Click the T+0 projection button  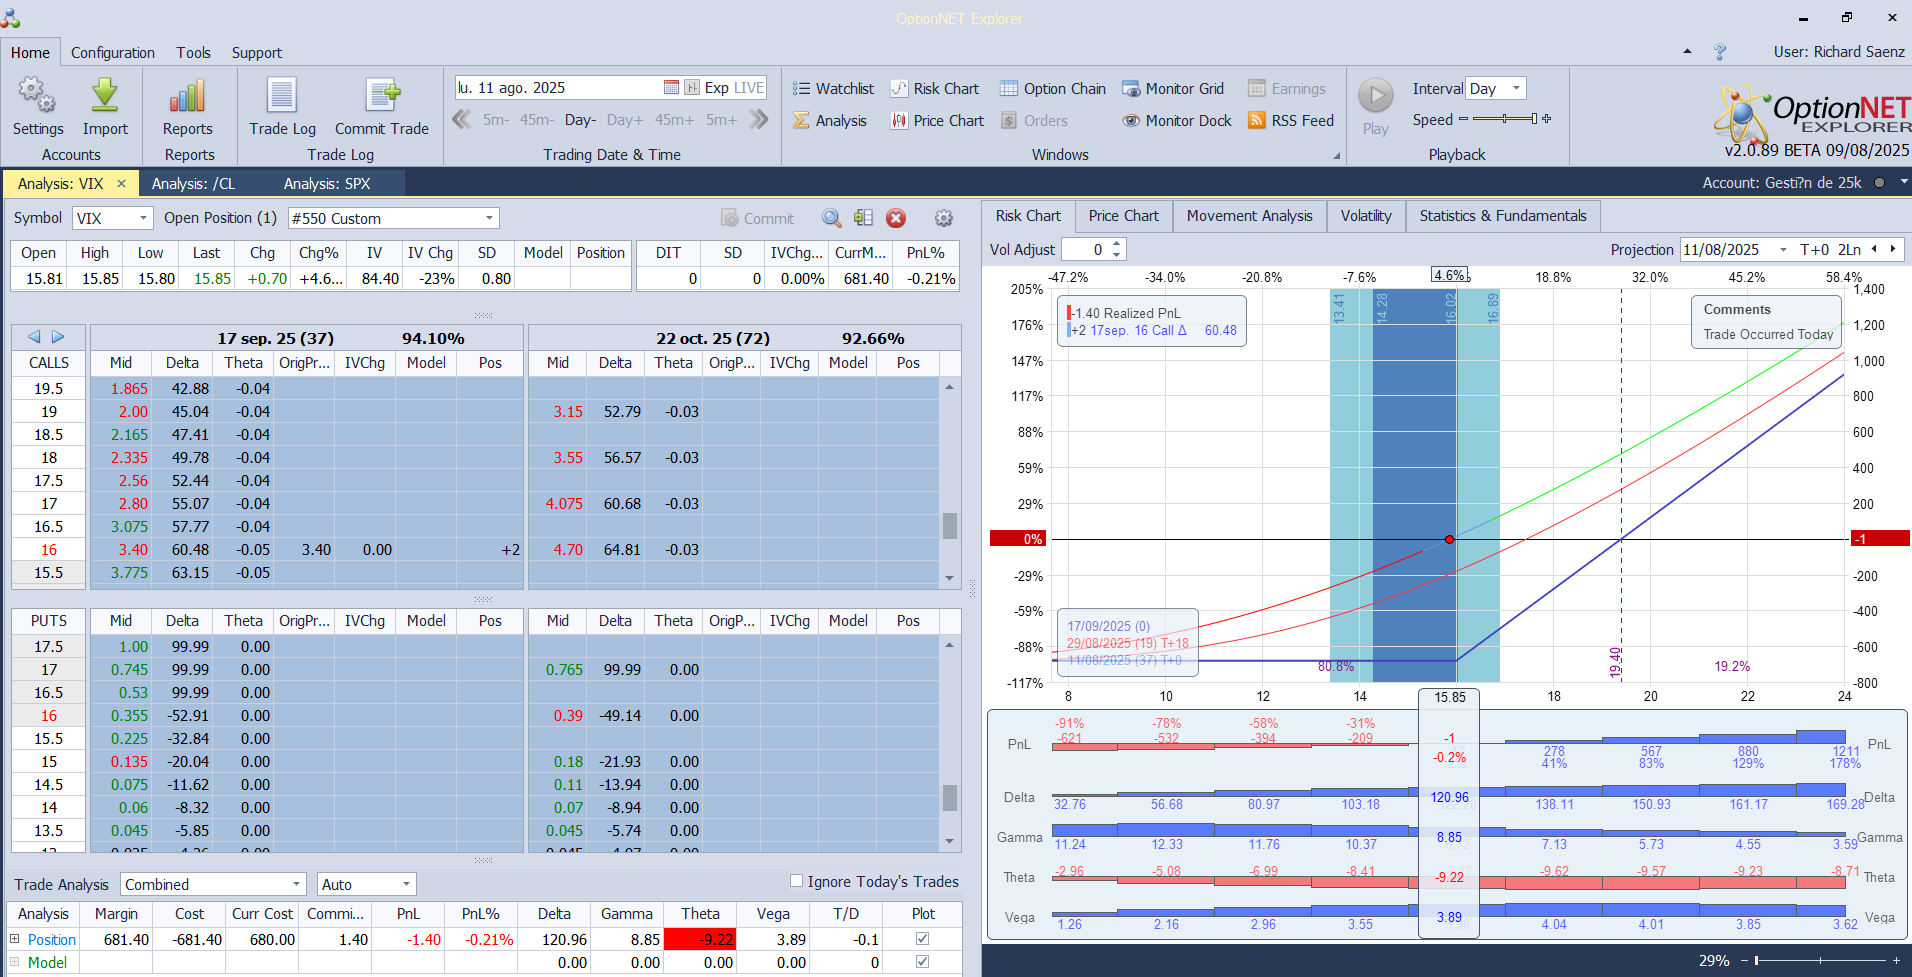point(1814,250)
